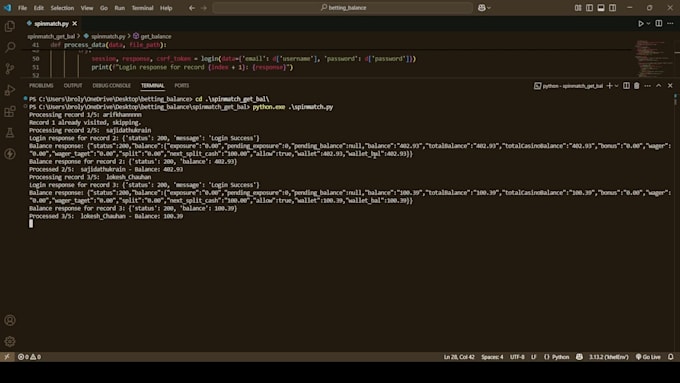Image resolution: width=680 pixels, height=383 pixels.
Task: Click Ln 28, Col 42 cursor position
Action: click(x=459, y=357)
